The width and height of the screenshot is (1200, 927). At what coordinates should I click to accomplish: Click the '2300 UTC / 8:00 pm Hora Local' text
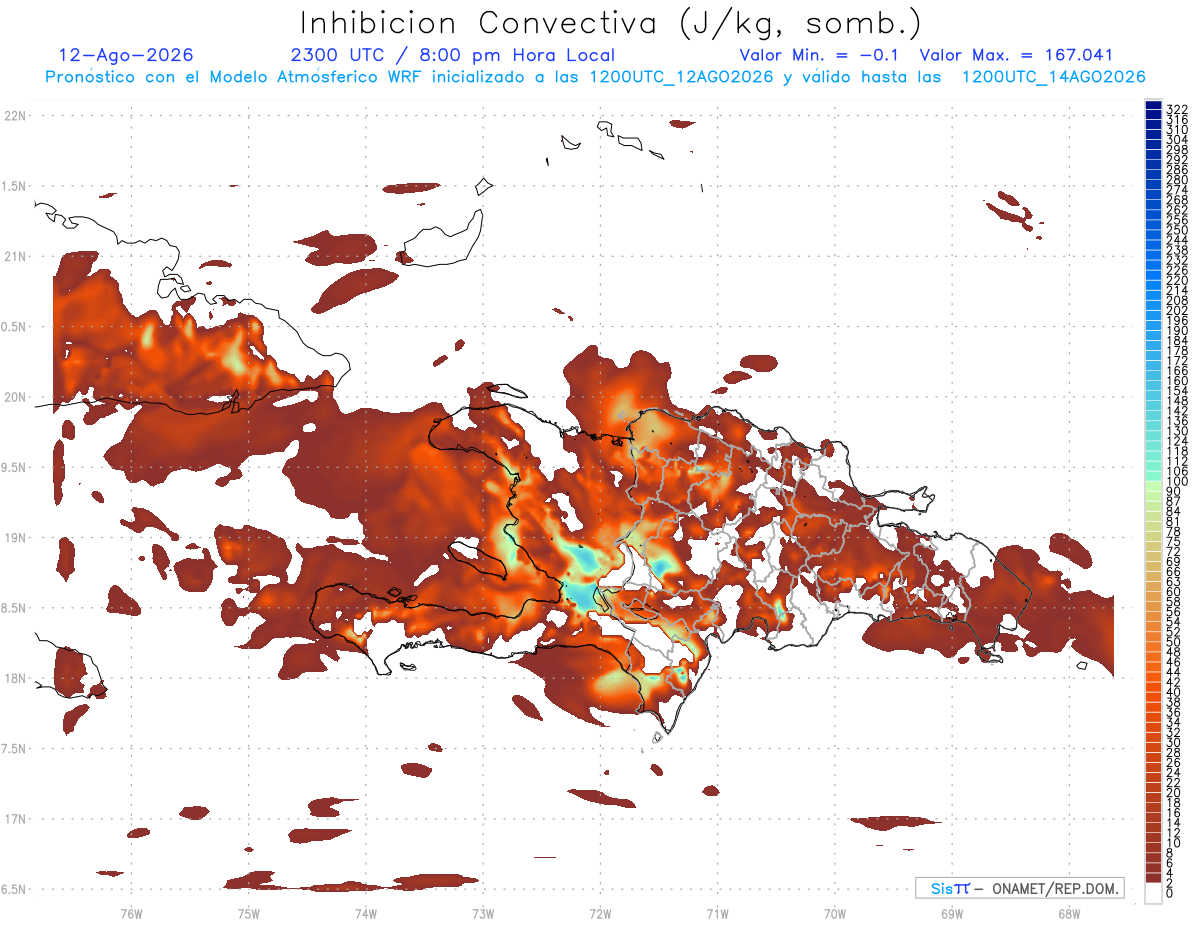point(452,56)
